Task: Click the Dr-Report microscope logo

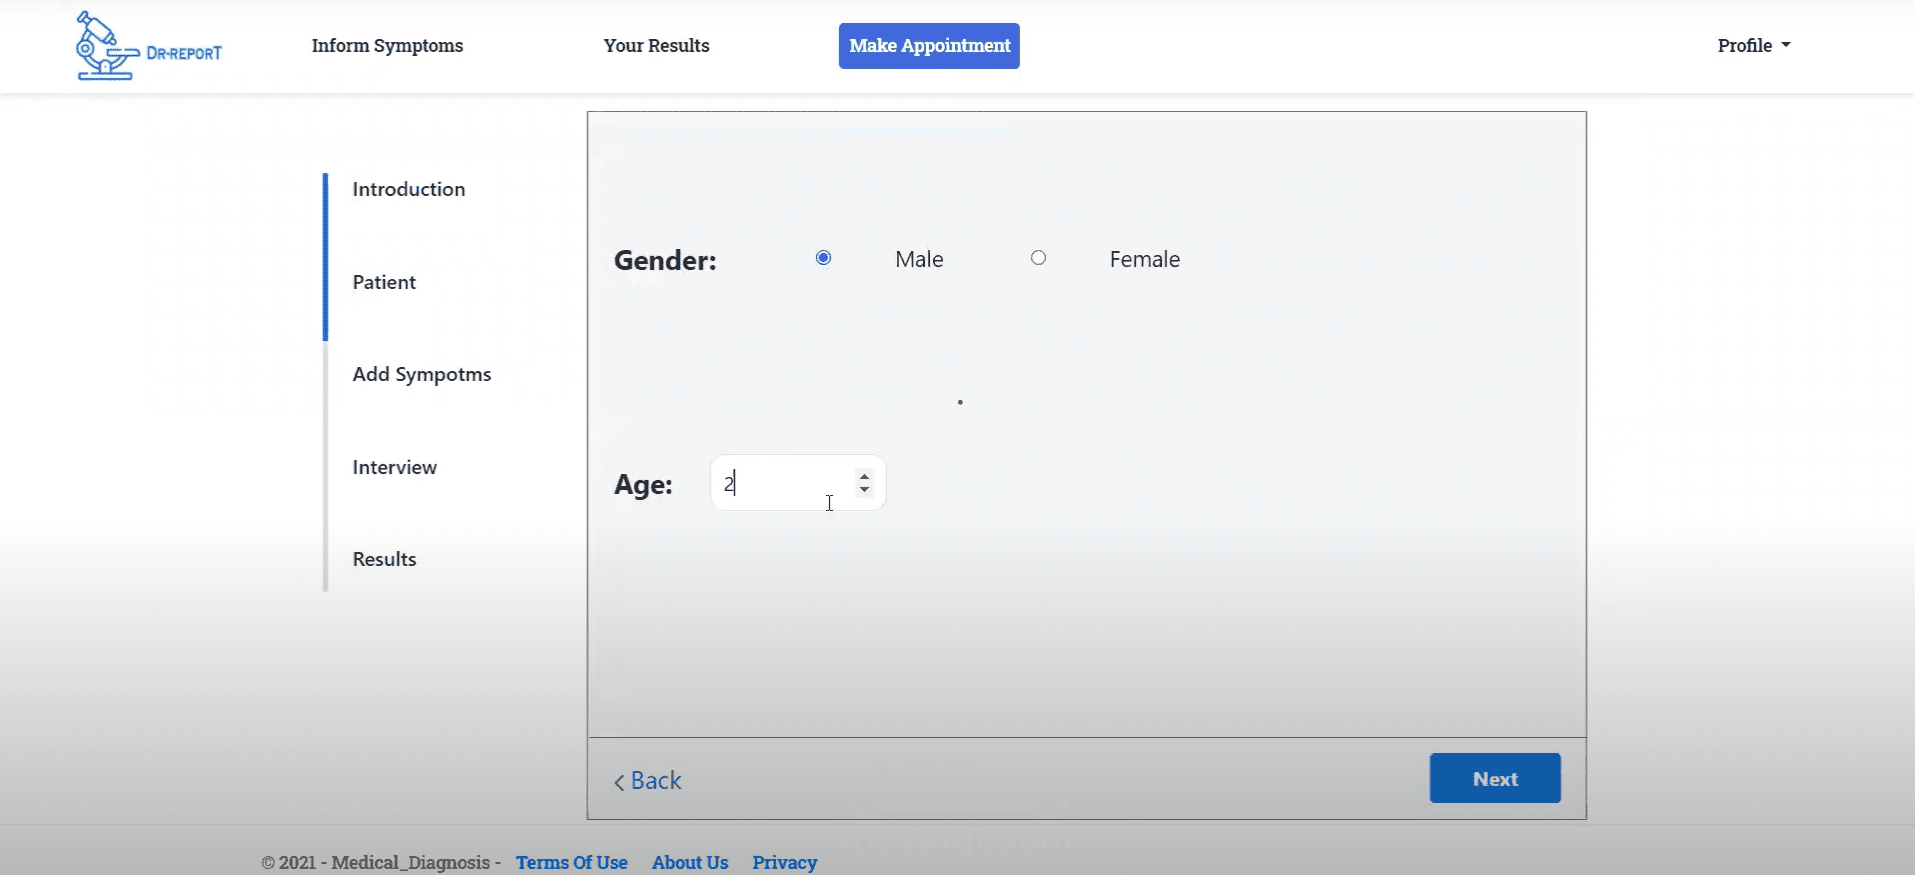Action: point(149,46)
